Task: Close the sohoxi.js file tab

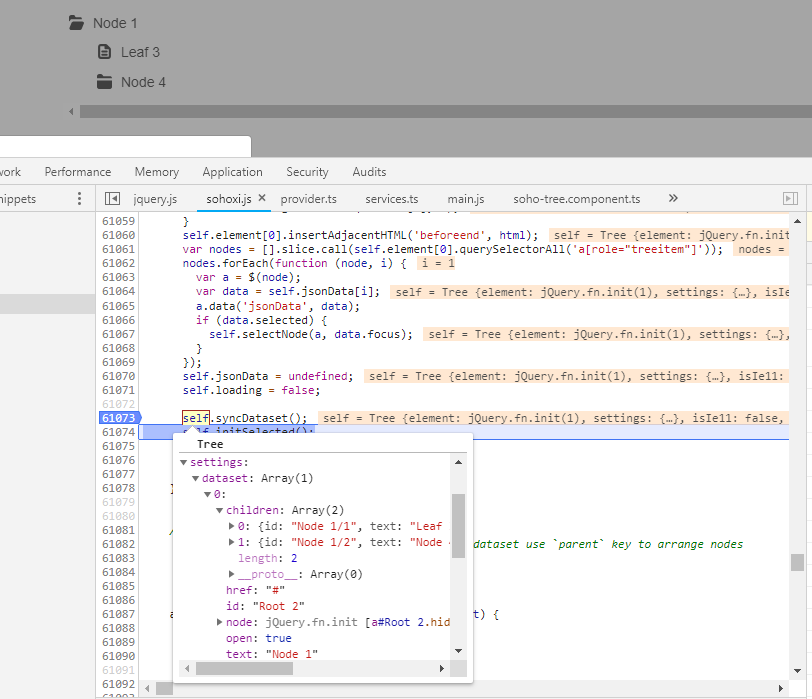Action: [x=263, y=198]
